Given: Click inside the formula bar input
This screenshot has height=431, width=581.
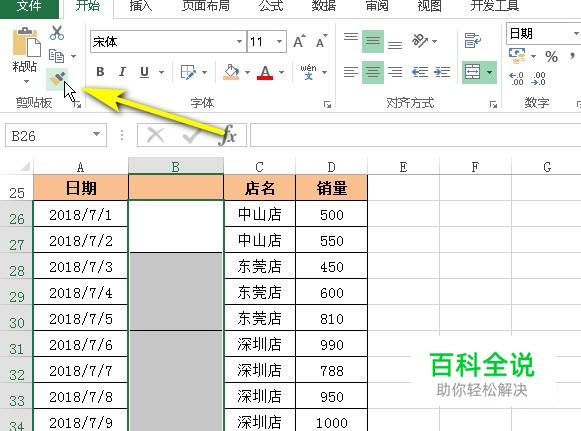Looking at the screenshot, I should tap(416, 135).
